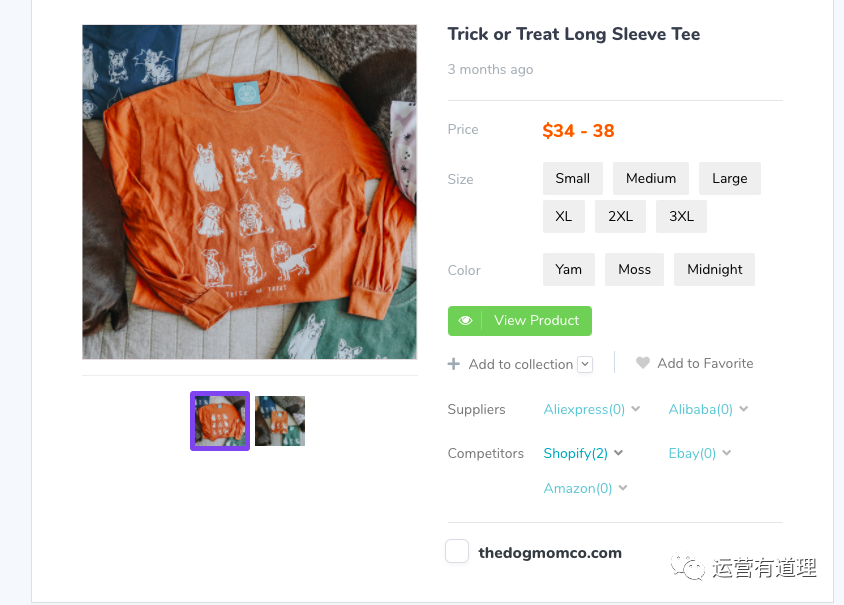Open the Add to collection dropdown arrow
Viewport: 844px width, 605px height.
pos(585,364)
